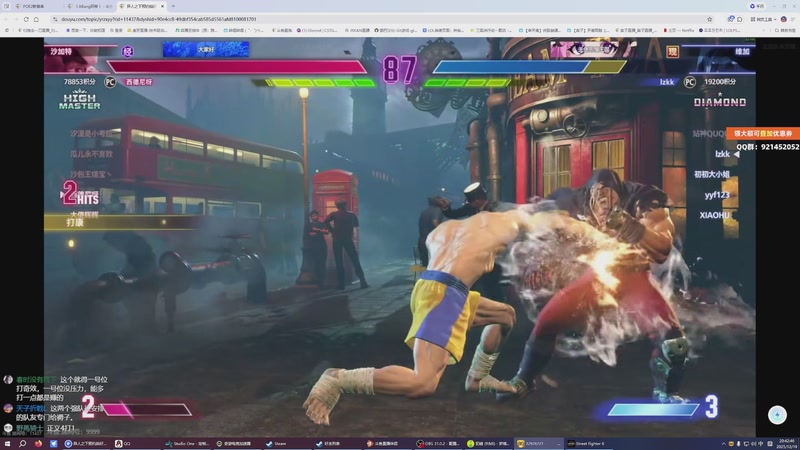Click the 2 HITS combo counter
The width and height of the screenshot is (800, 450).
click(x=80, y=193)
